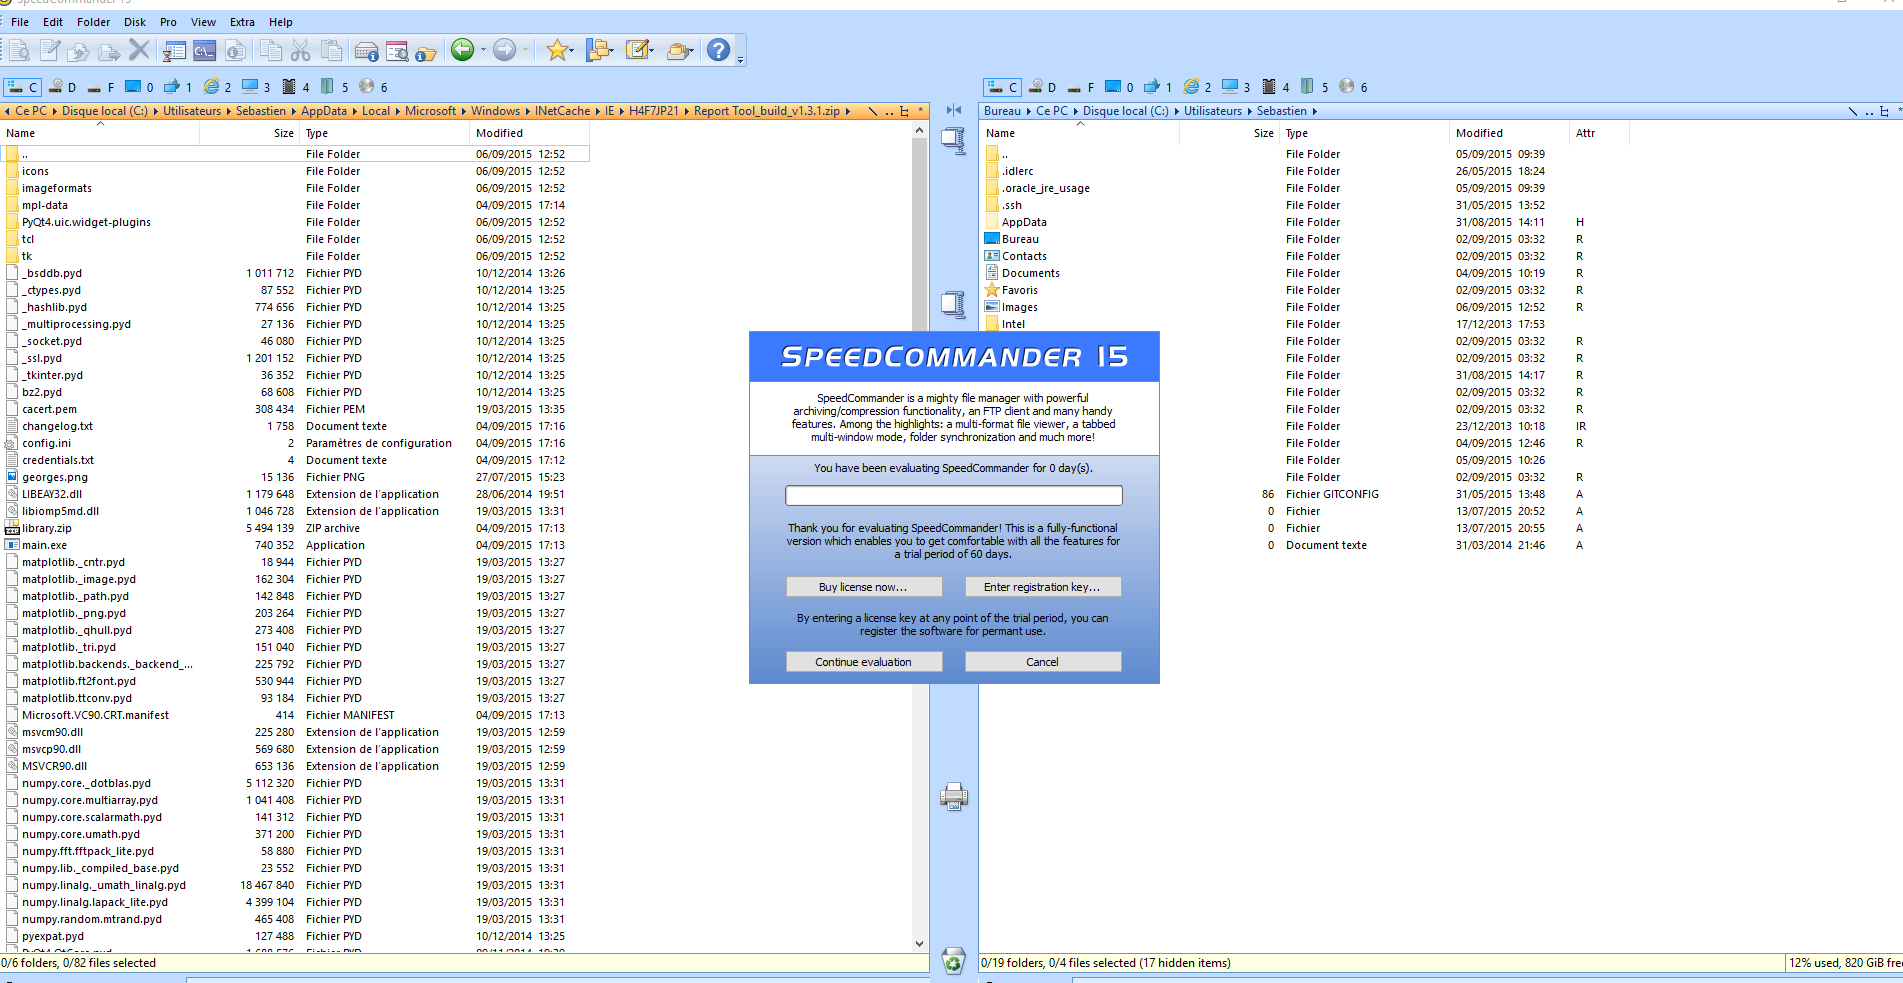The image size is (1903, 983).
Task: Expand the arrow after Bureau in right path
Action: [1029, 112]
